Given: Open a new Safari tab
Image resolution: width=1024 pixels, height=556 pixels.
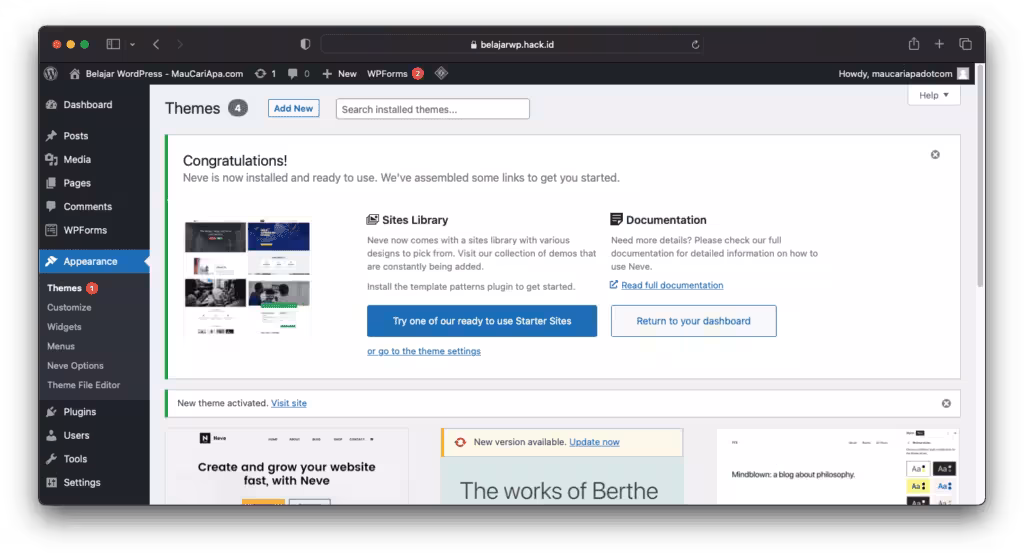Looking at the screenshot, I should click(939, 44).
